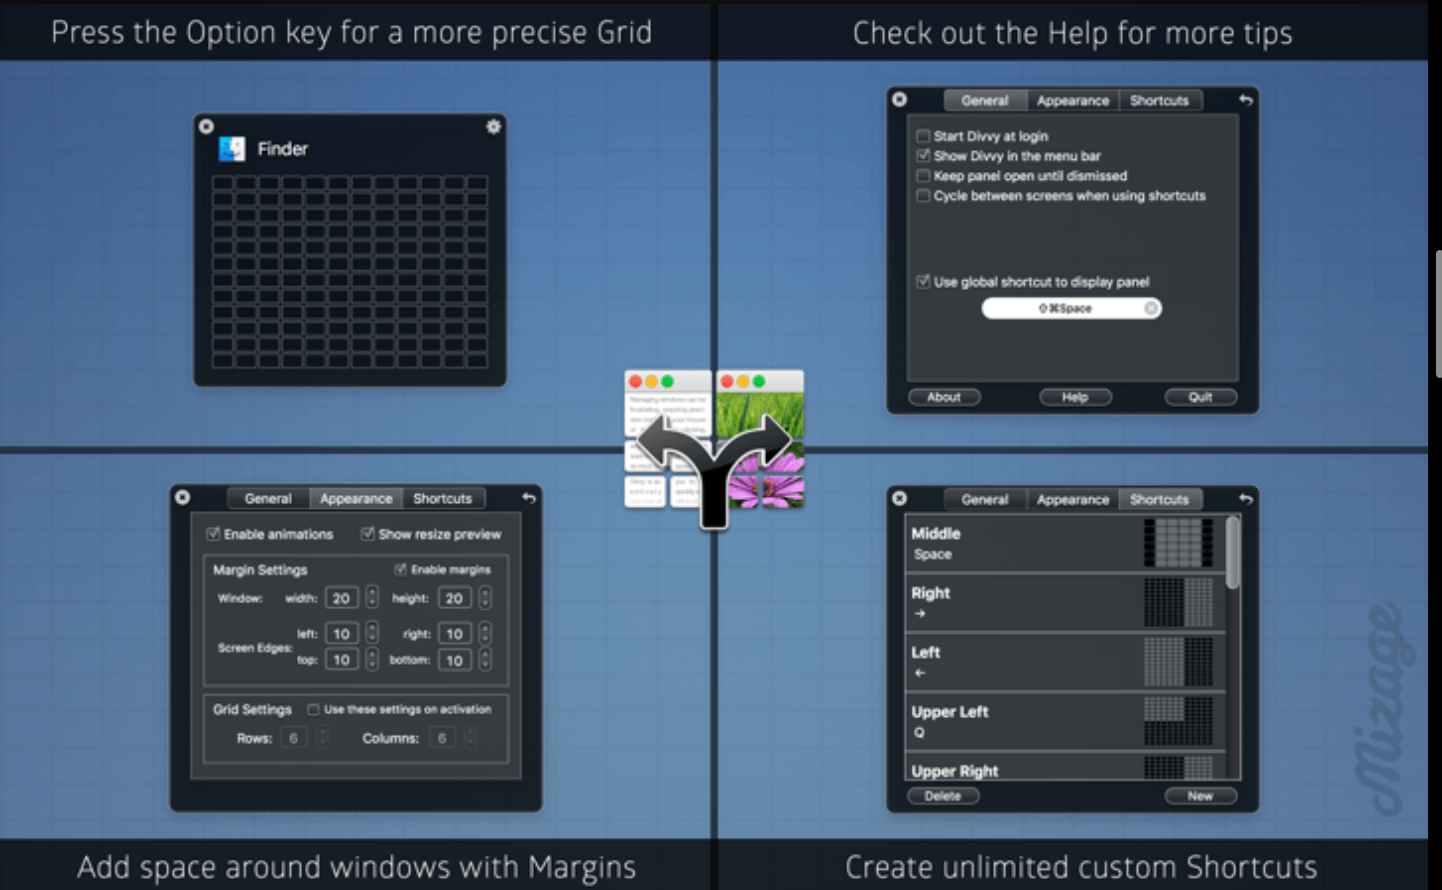Enable Cycle between screens when using shortcuts

pyautogui.click(x=923, y=196)
